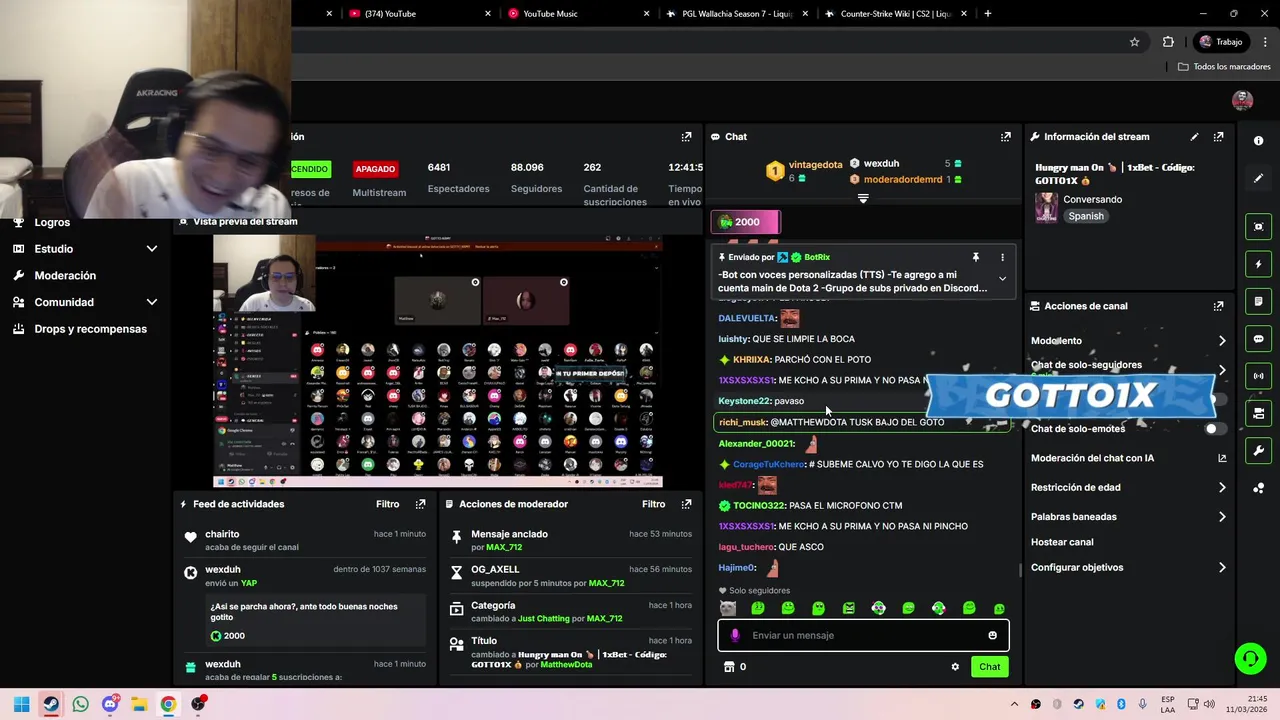Open Filtro in Feed de actividades

tap(387, 504)
